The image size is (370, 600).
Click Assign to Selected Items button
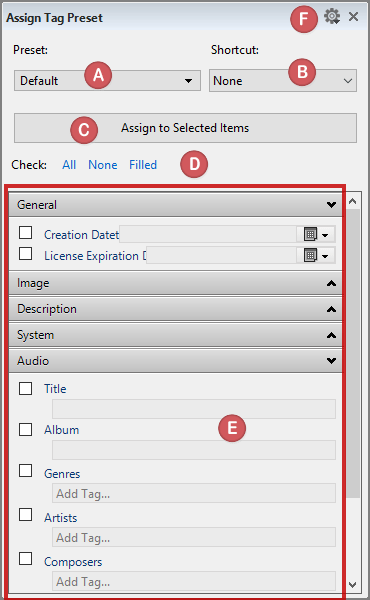185,128
